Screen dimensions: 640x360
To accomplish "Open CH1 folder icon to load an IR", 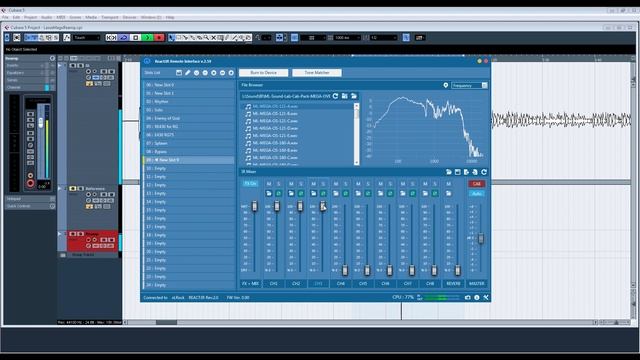I will 269,193.
